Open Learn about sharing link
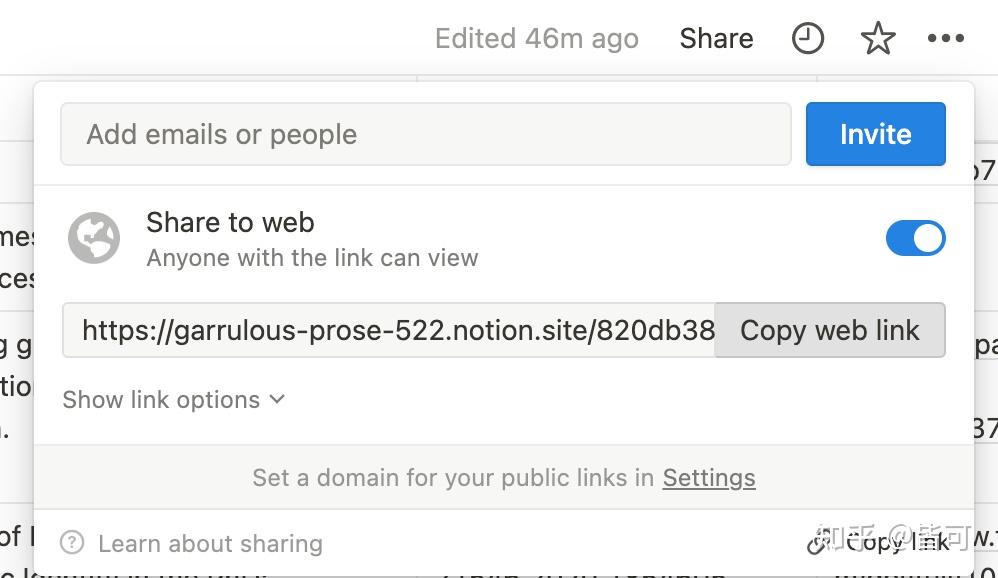998x578 pixels. coord(210,543)
